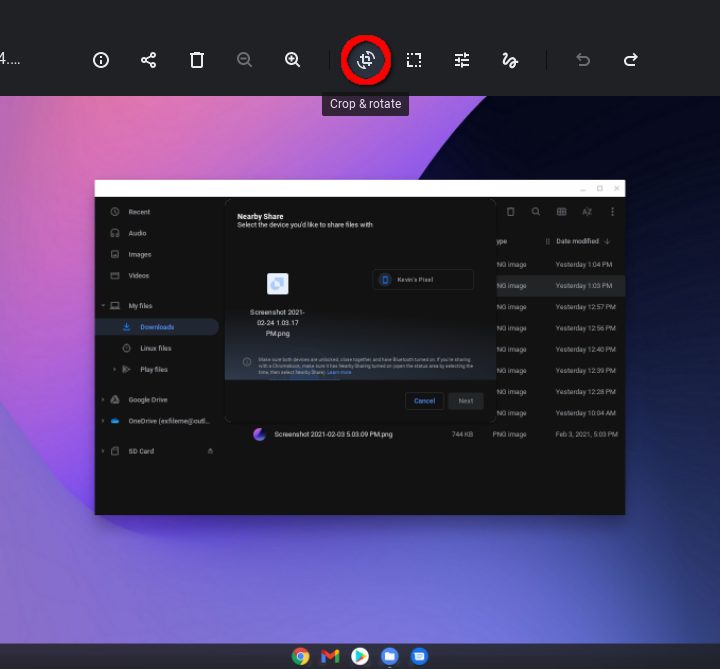Open the Files app from the shelf
The image size is (720, 669).
click(x=389, y=656)
